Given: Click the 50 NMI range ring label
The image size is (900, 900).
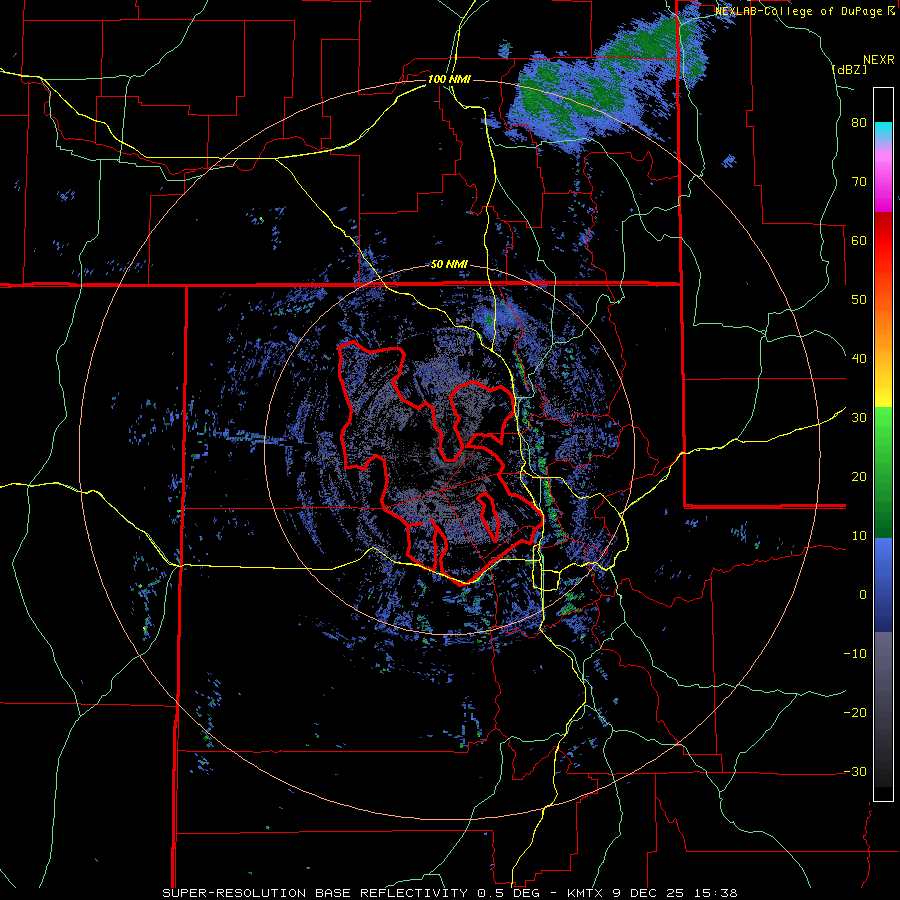Looking at the screenshot, I should (449, 265).
